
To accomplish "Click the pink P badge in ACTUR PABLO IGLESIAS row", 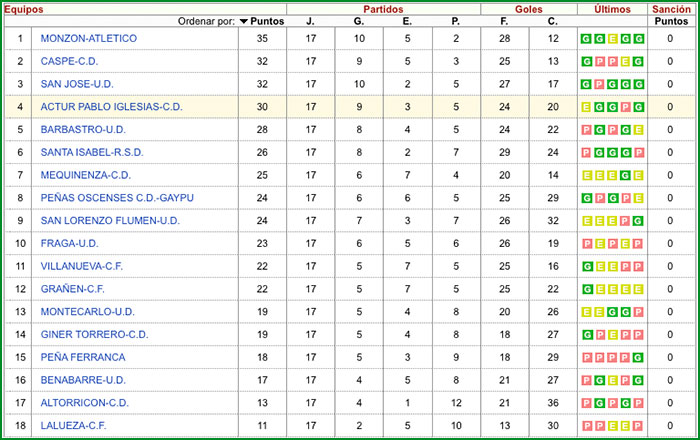I will (x=625, y=107).
